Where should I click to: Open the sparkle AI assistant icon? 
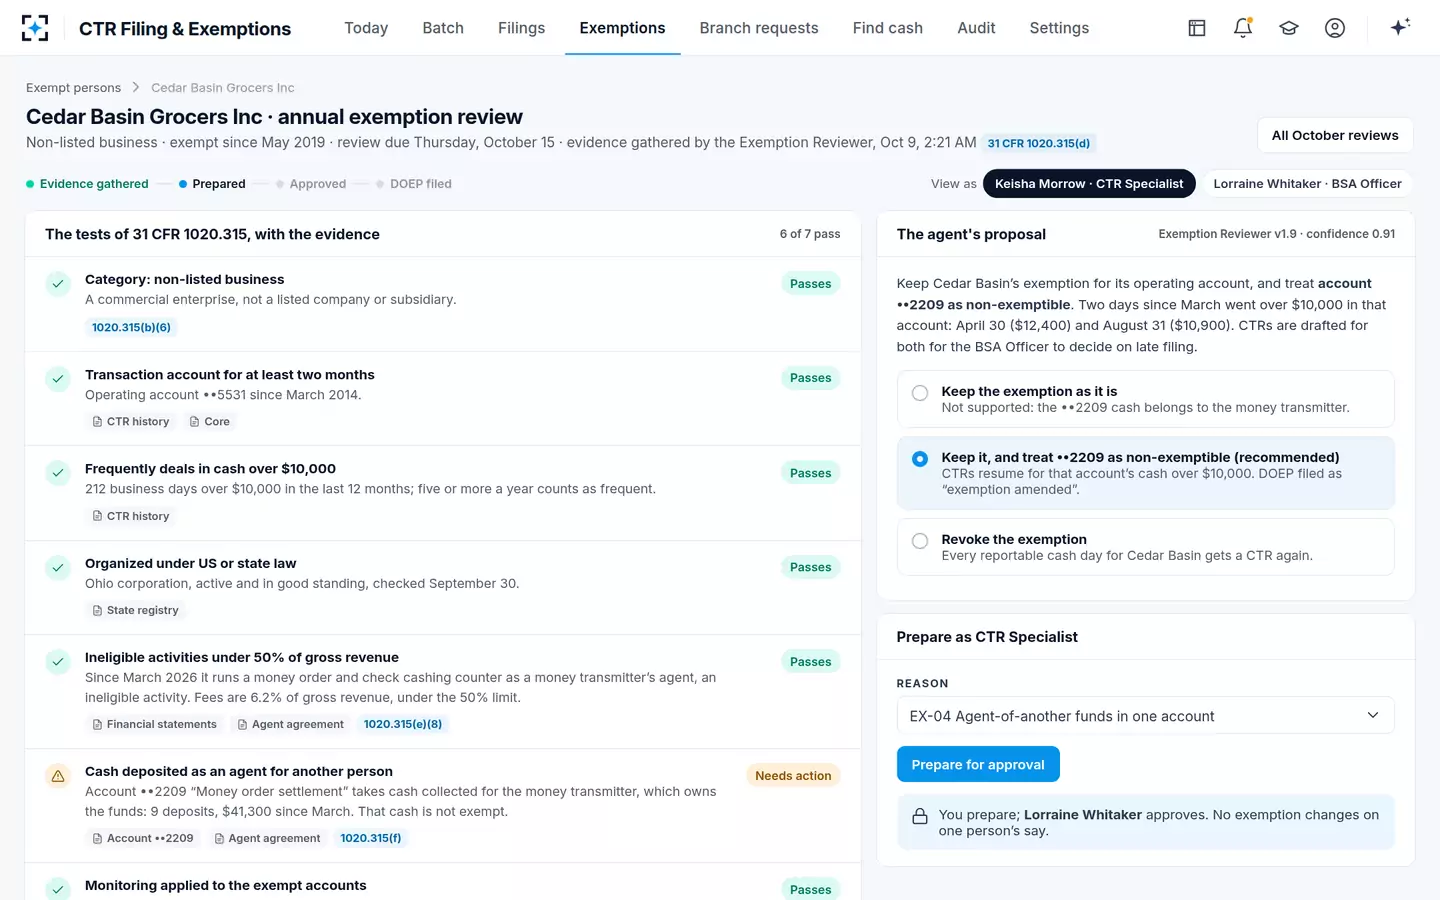click(1400, 27)
